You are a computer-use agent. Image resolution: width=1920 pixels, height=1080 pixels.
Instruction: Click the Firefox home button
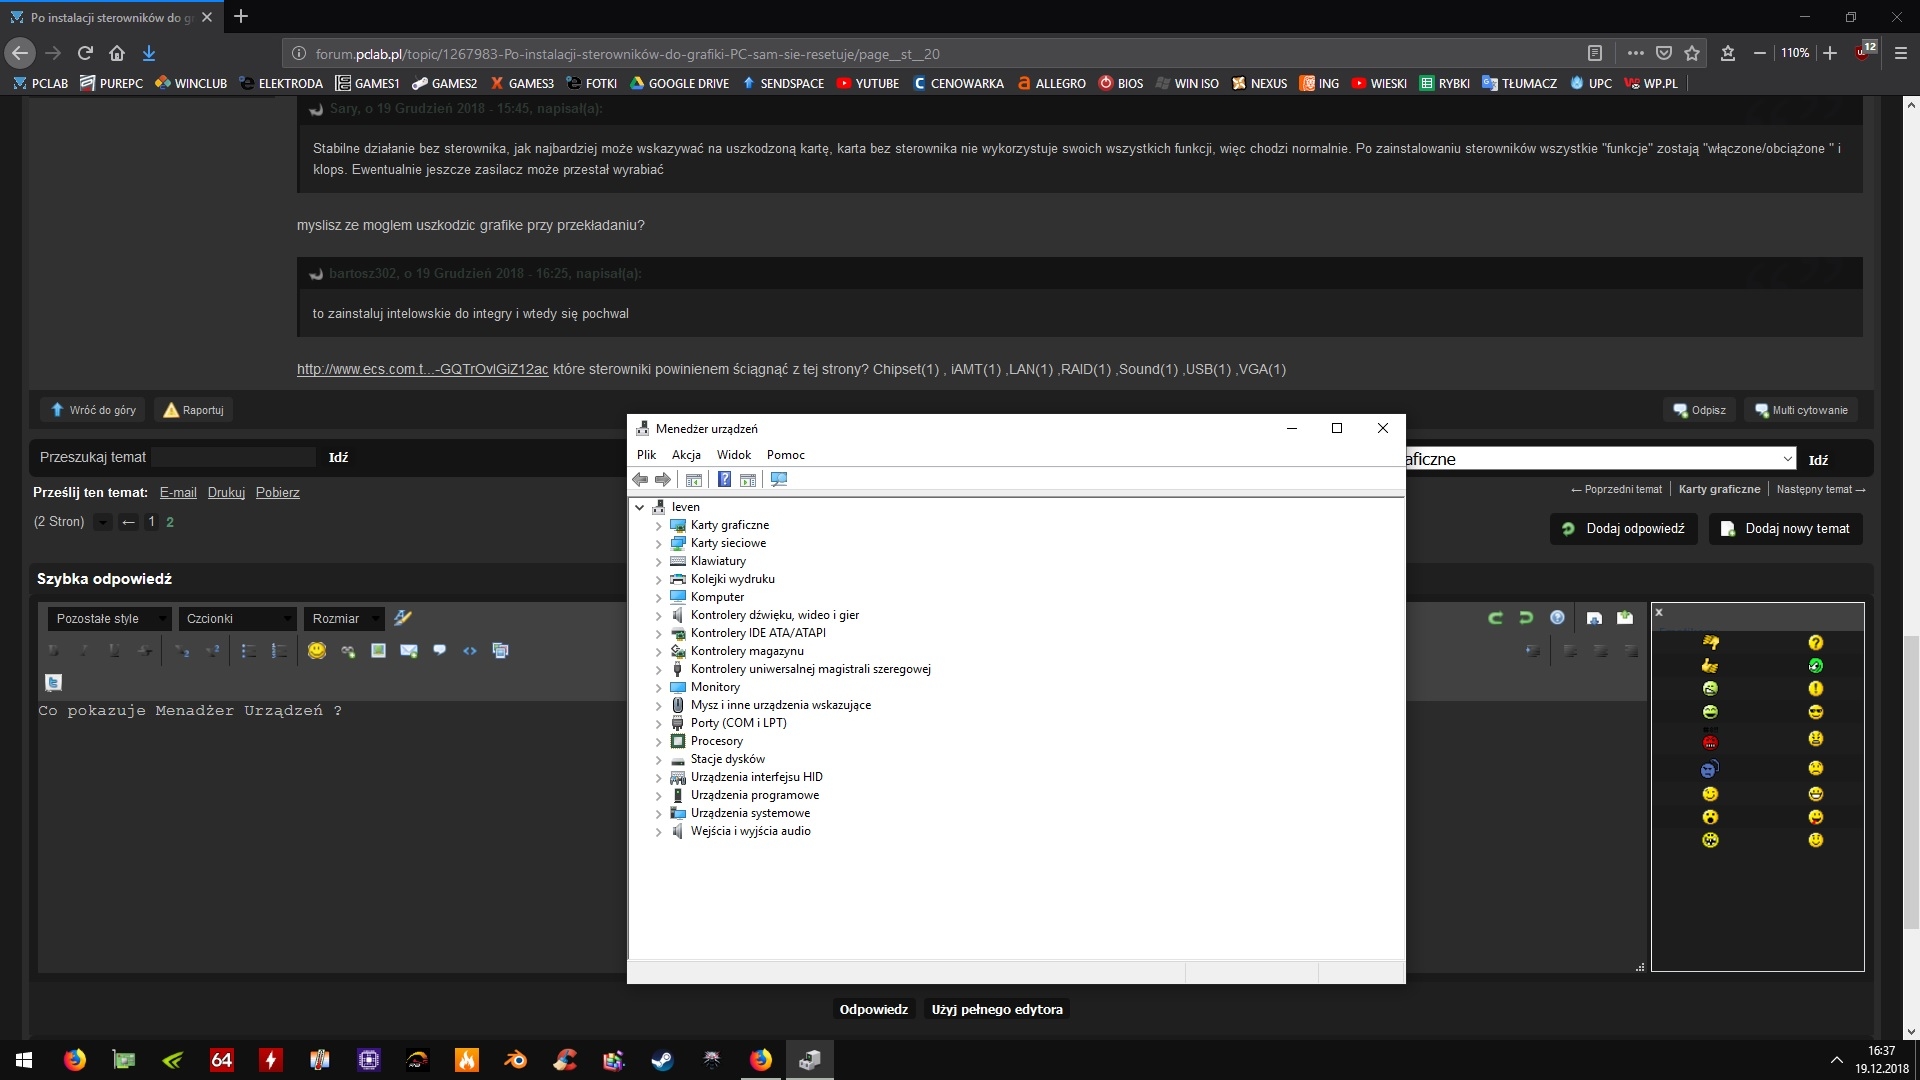117,53
